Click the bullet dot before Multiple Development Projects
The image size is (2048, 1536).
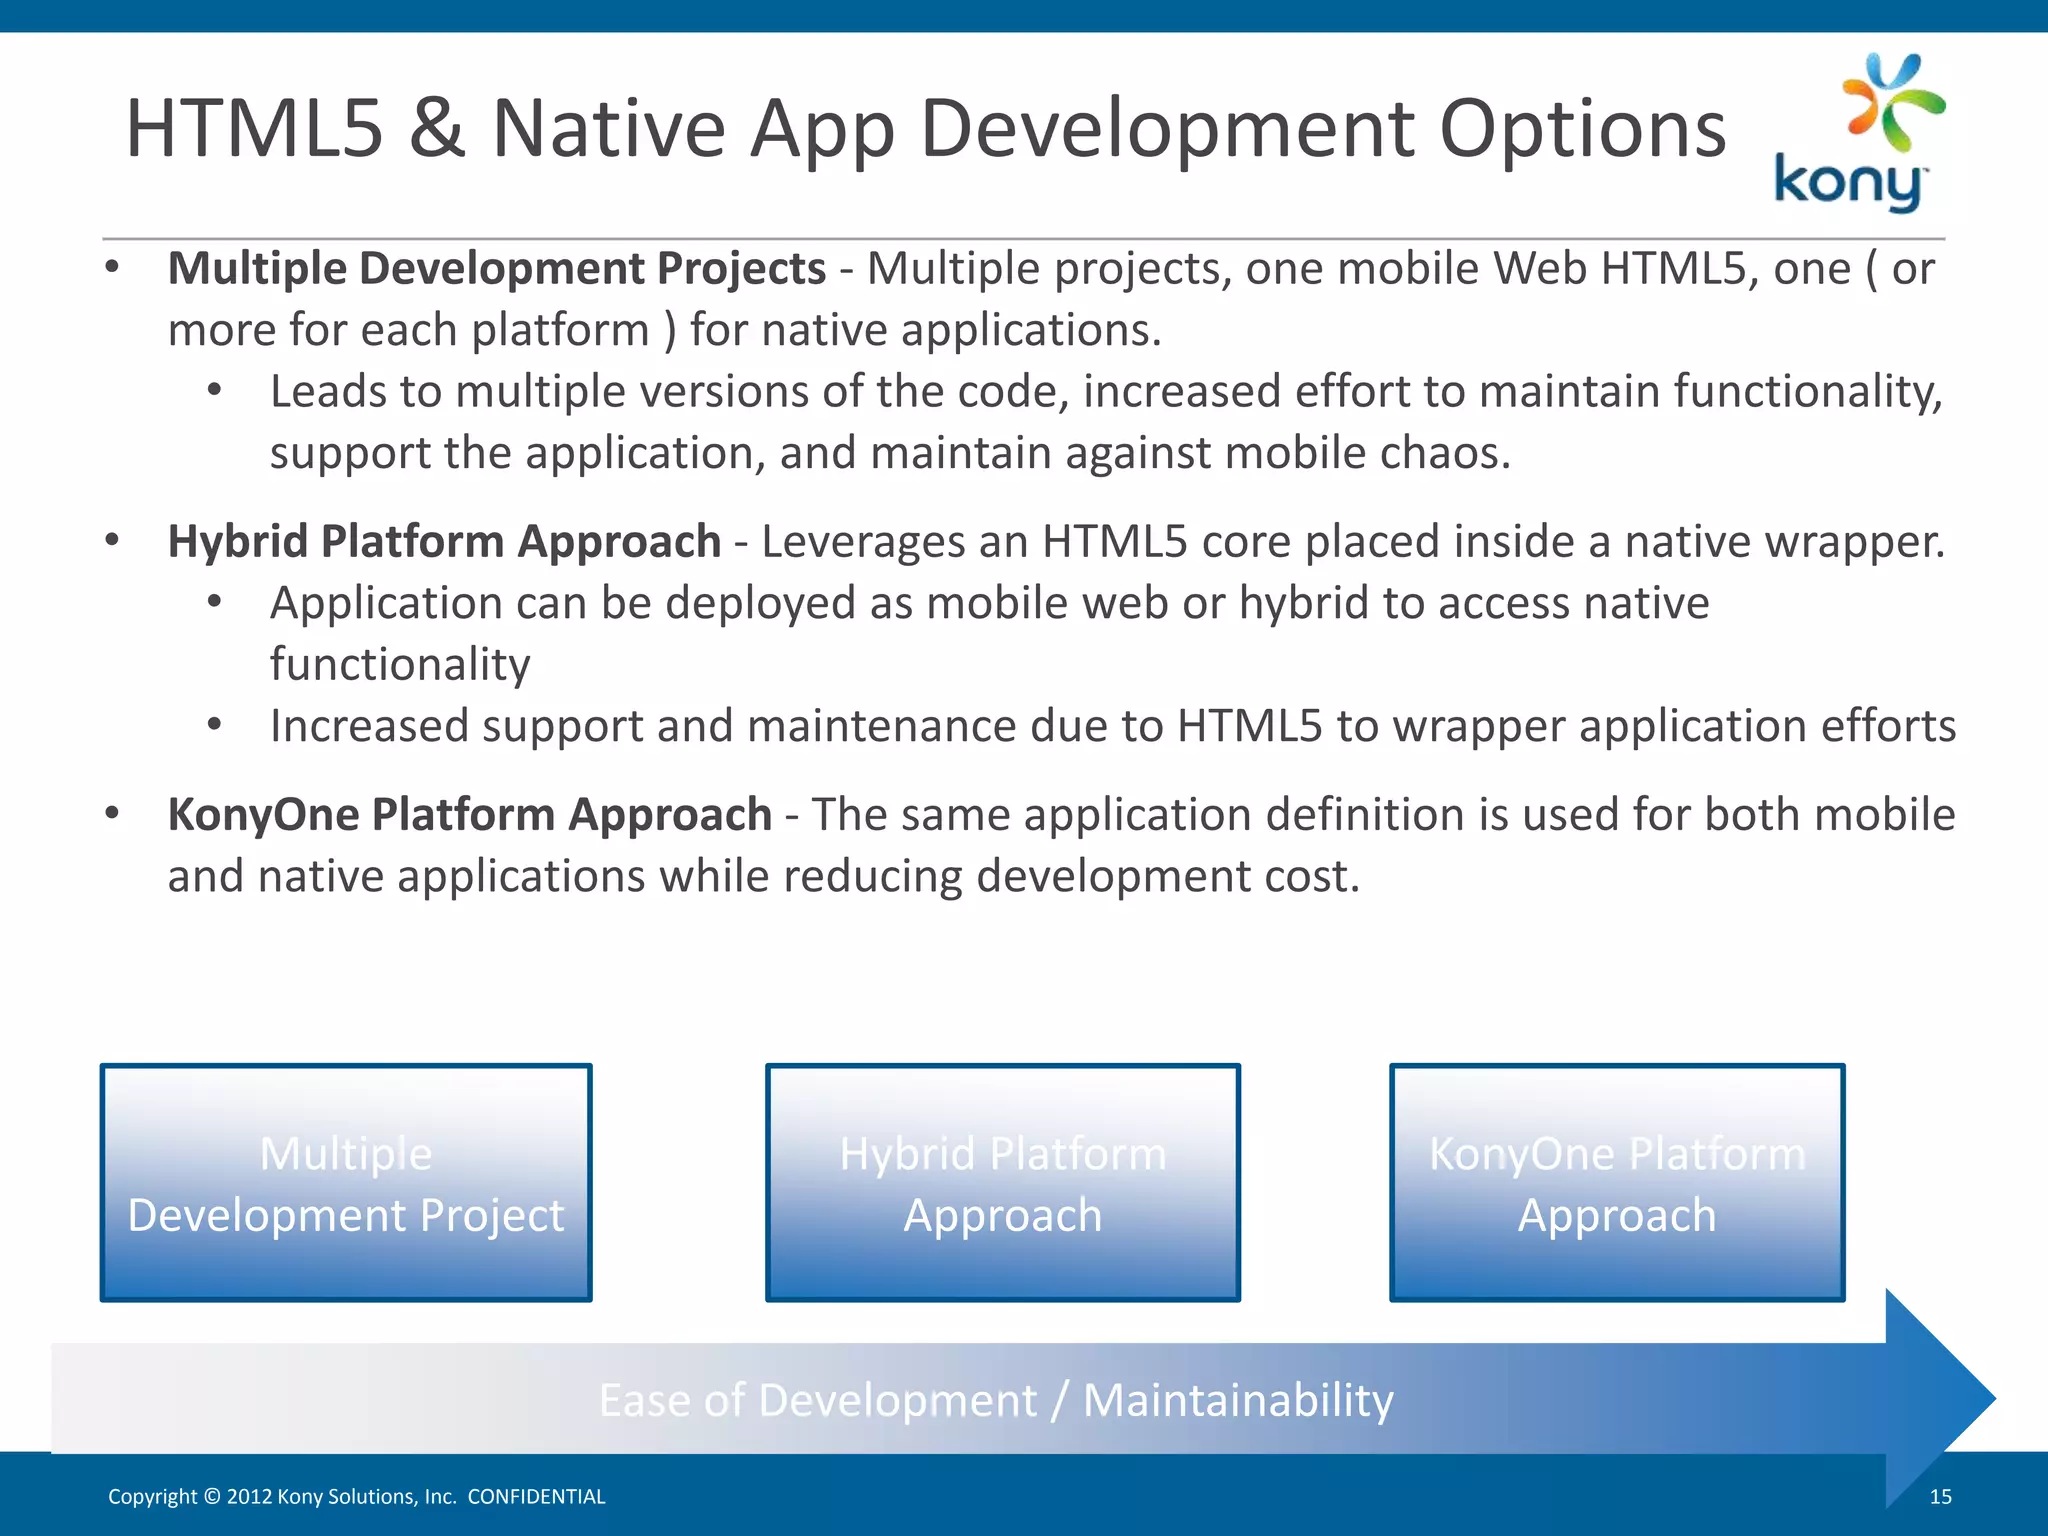[x=112, y=268]
